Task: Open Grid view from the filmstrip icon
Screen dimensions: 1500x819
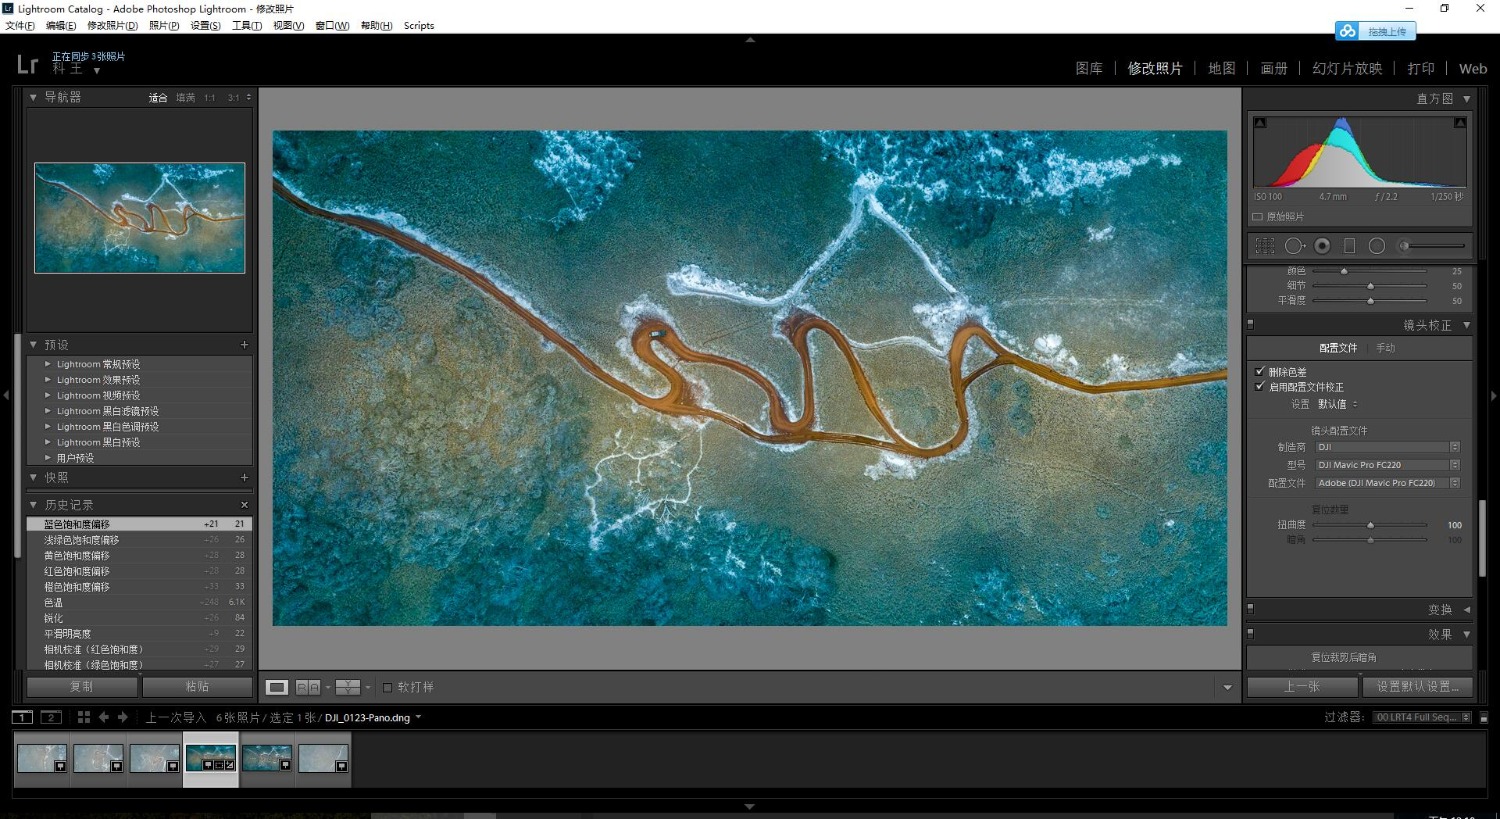Action: 84,717
